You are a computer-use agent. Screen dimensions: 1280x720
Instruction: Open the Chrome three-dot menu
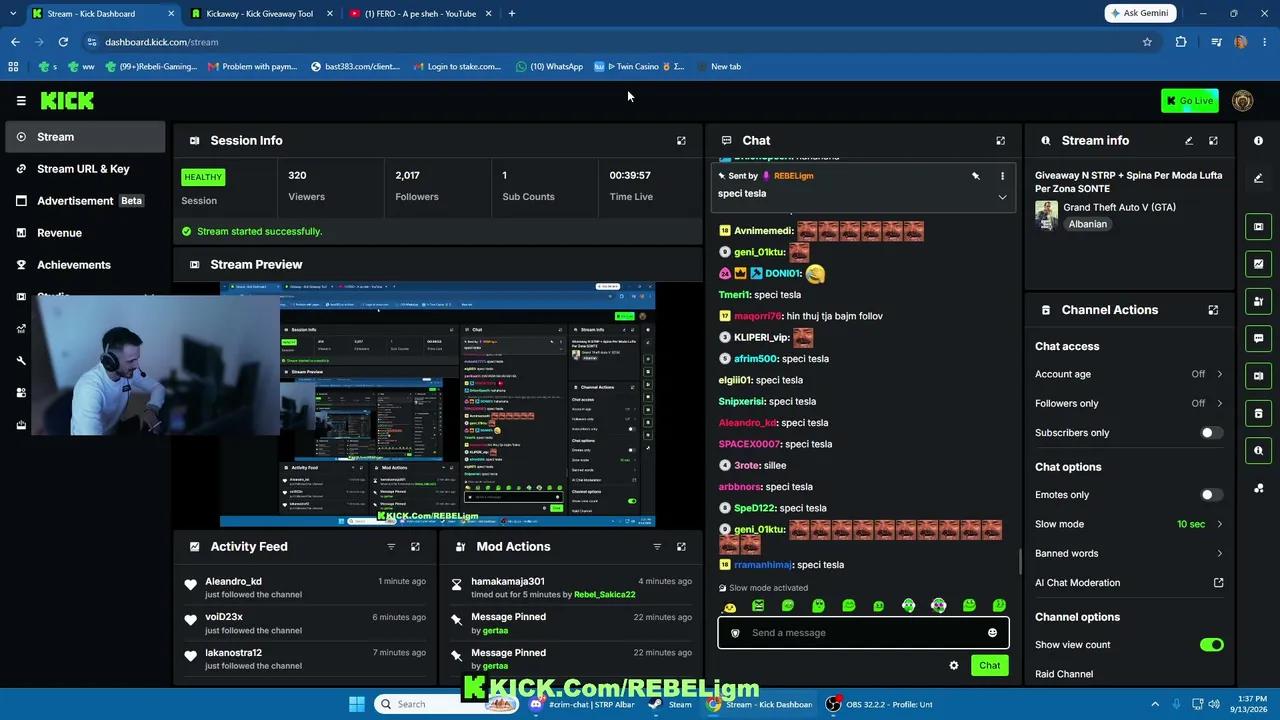(x=1265, y=42)
